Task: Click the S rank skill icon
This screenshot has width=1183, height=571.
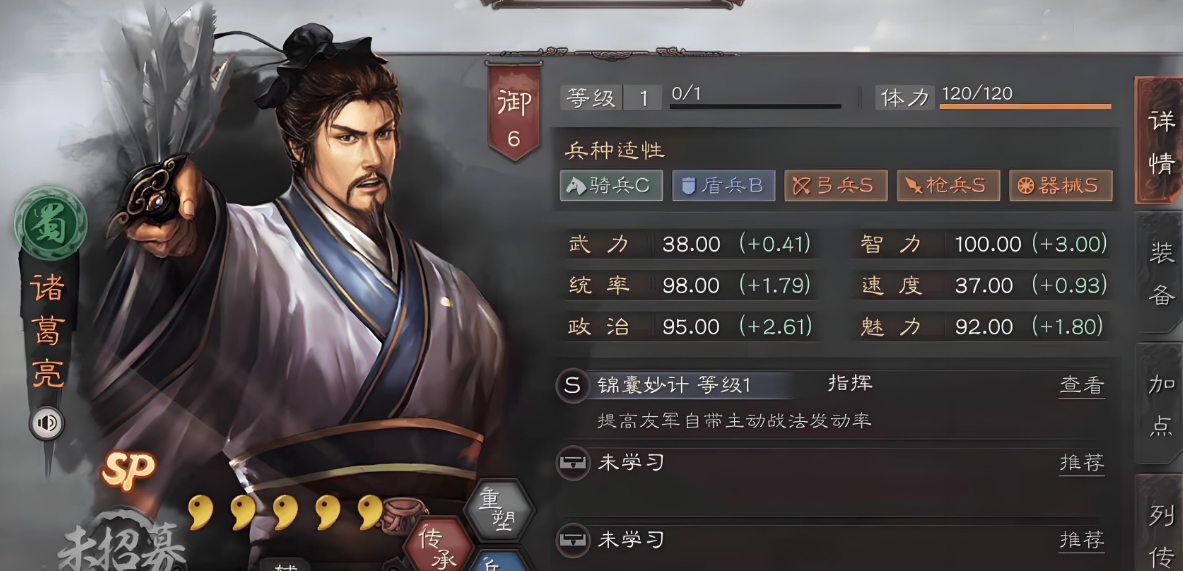Action: coord(573,386)
